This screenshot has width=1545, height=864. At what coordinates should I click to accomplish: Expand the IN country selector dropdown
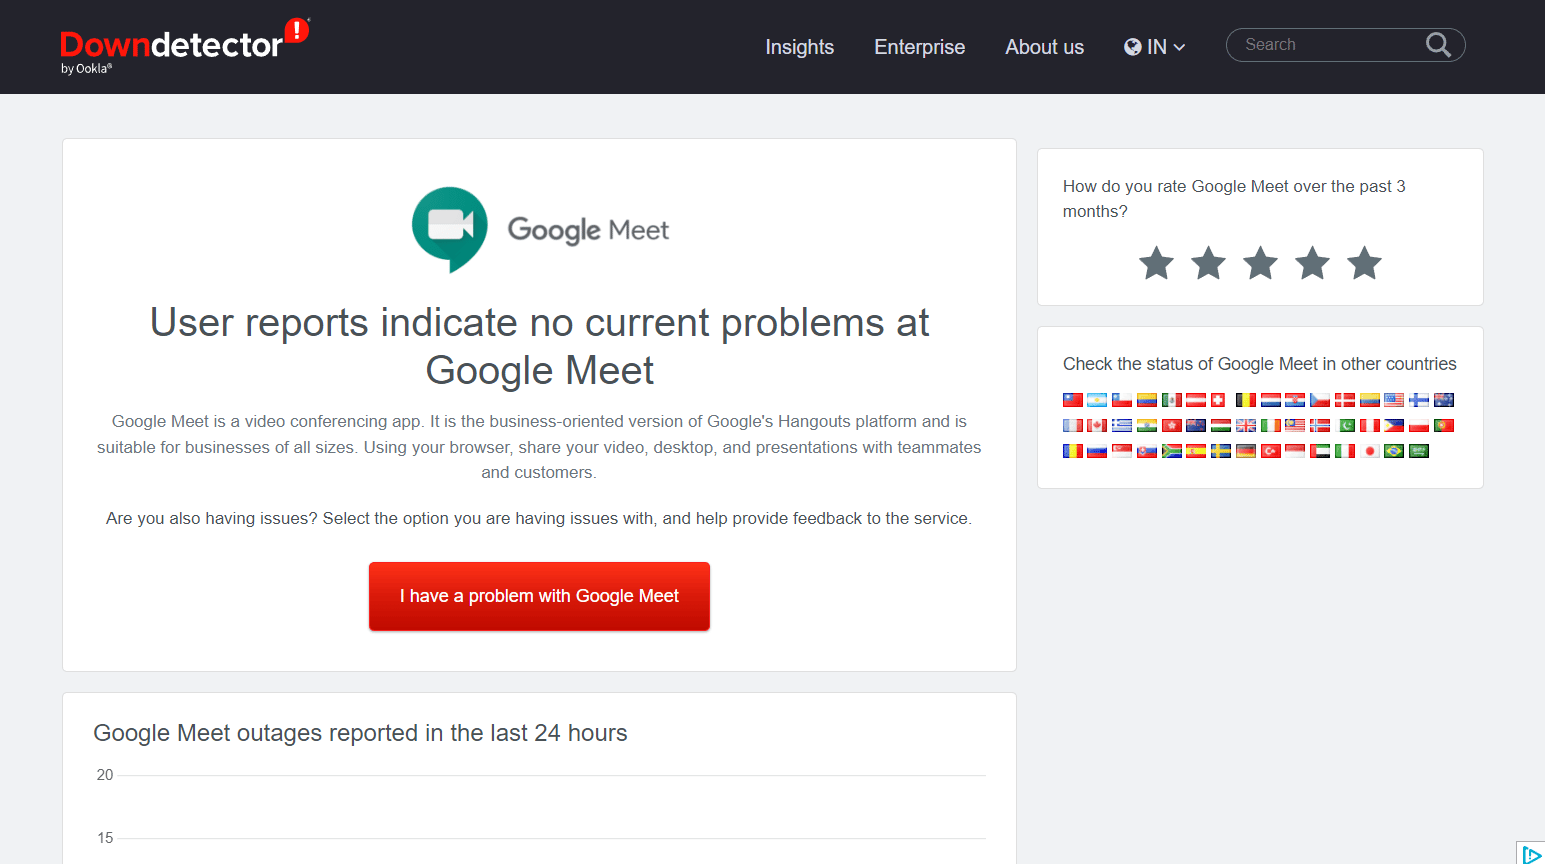click(1155, 47)
